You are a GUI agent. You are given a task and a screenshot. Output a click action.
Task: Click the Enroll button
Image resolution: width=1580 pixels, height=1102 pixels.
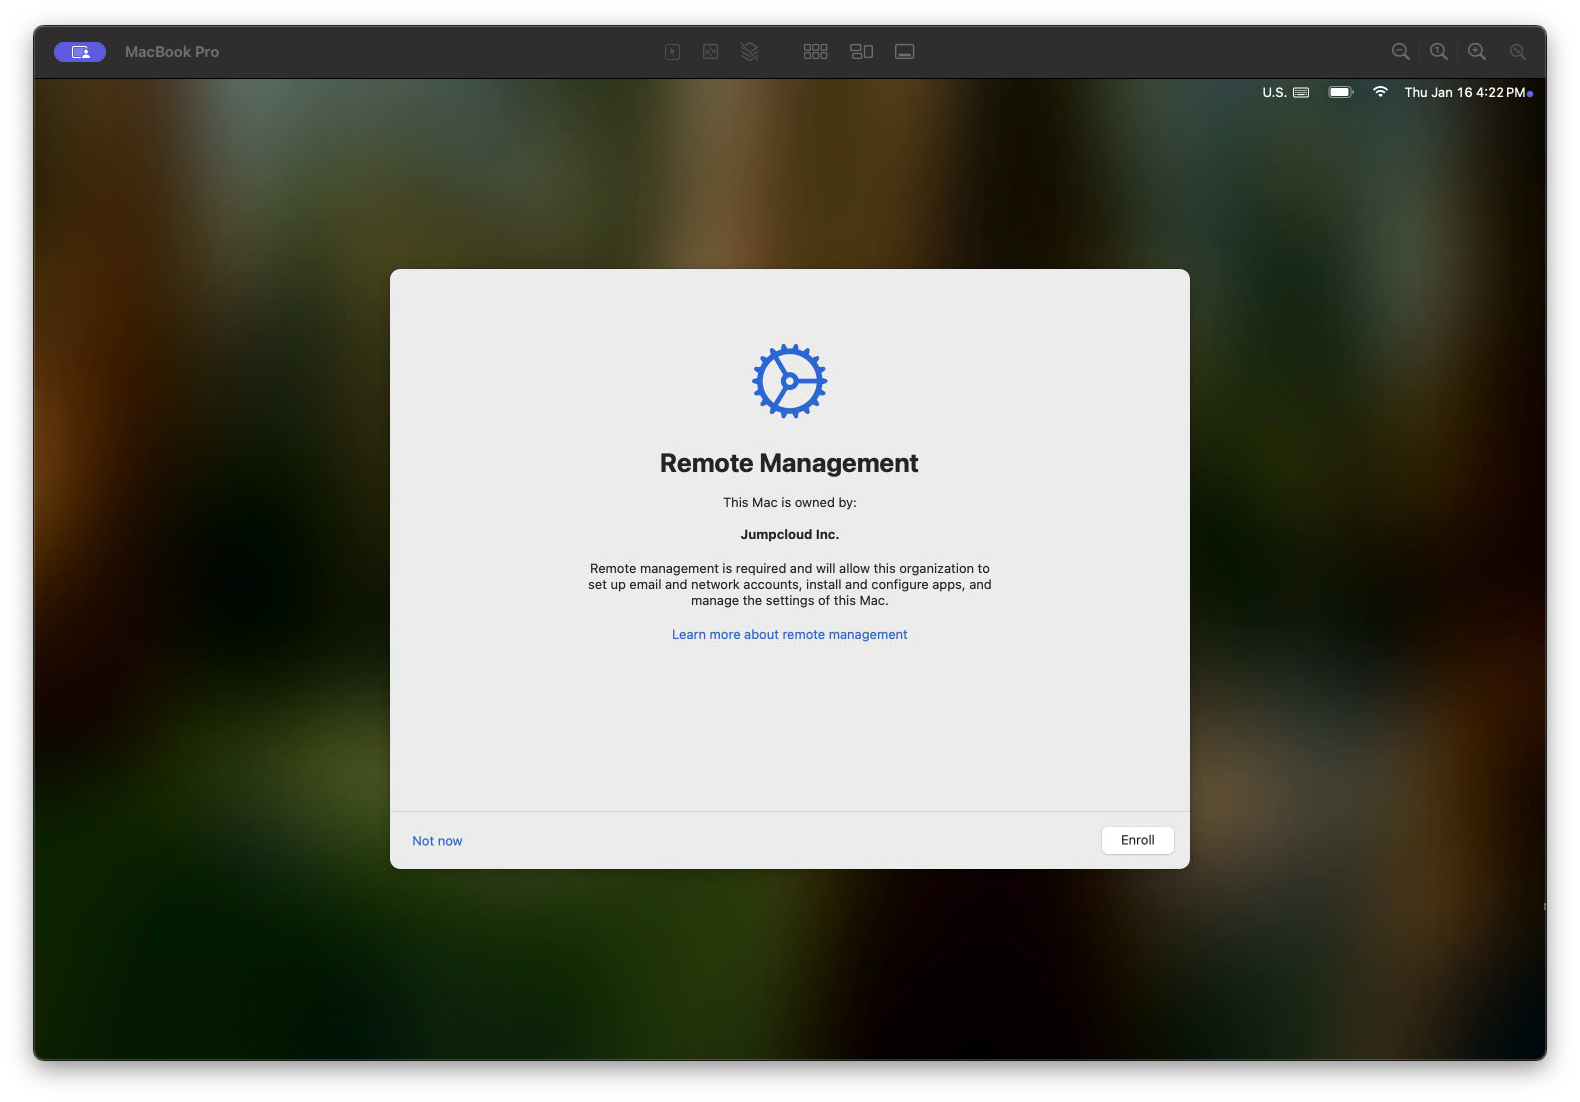[x=1137, y=840]
